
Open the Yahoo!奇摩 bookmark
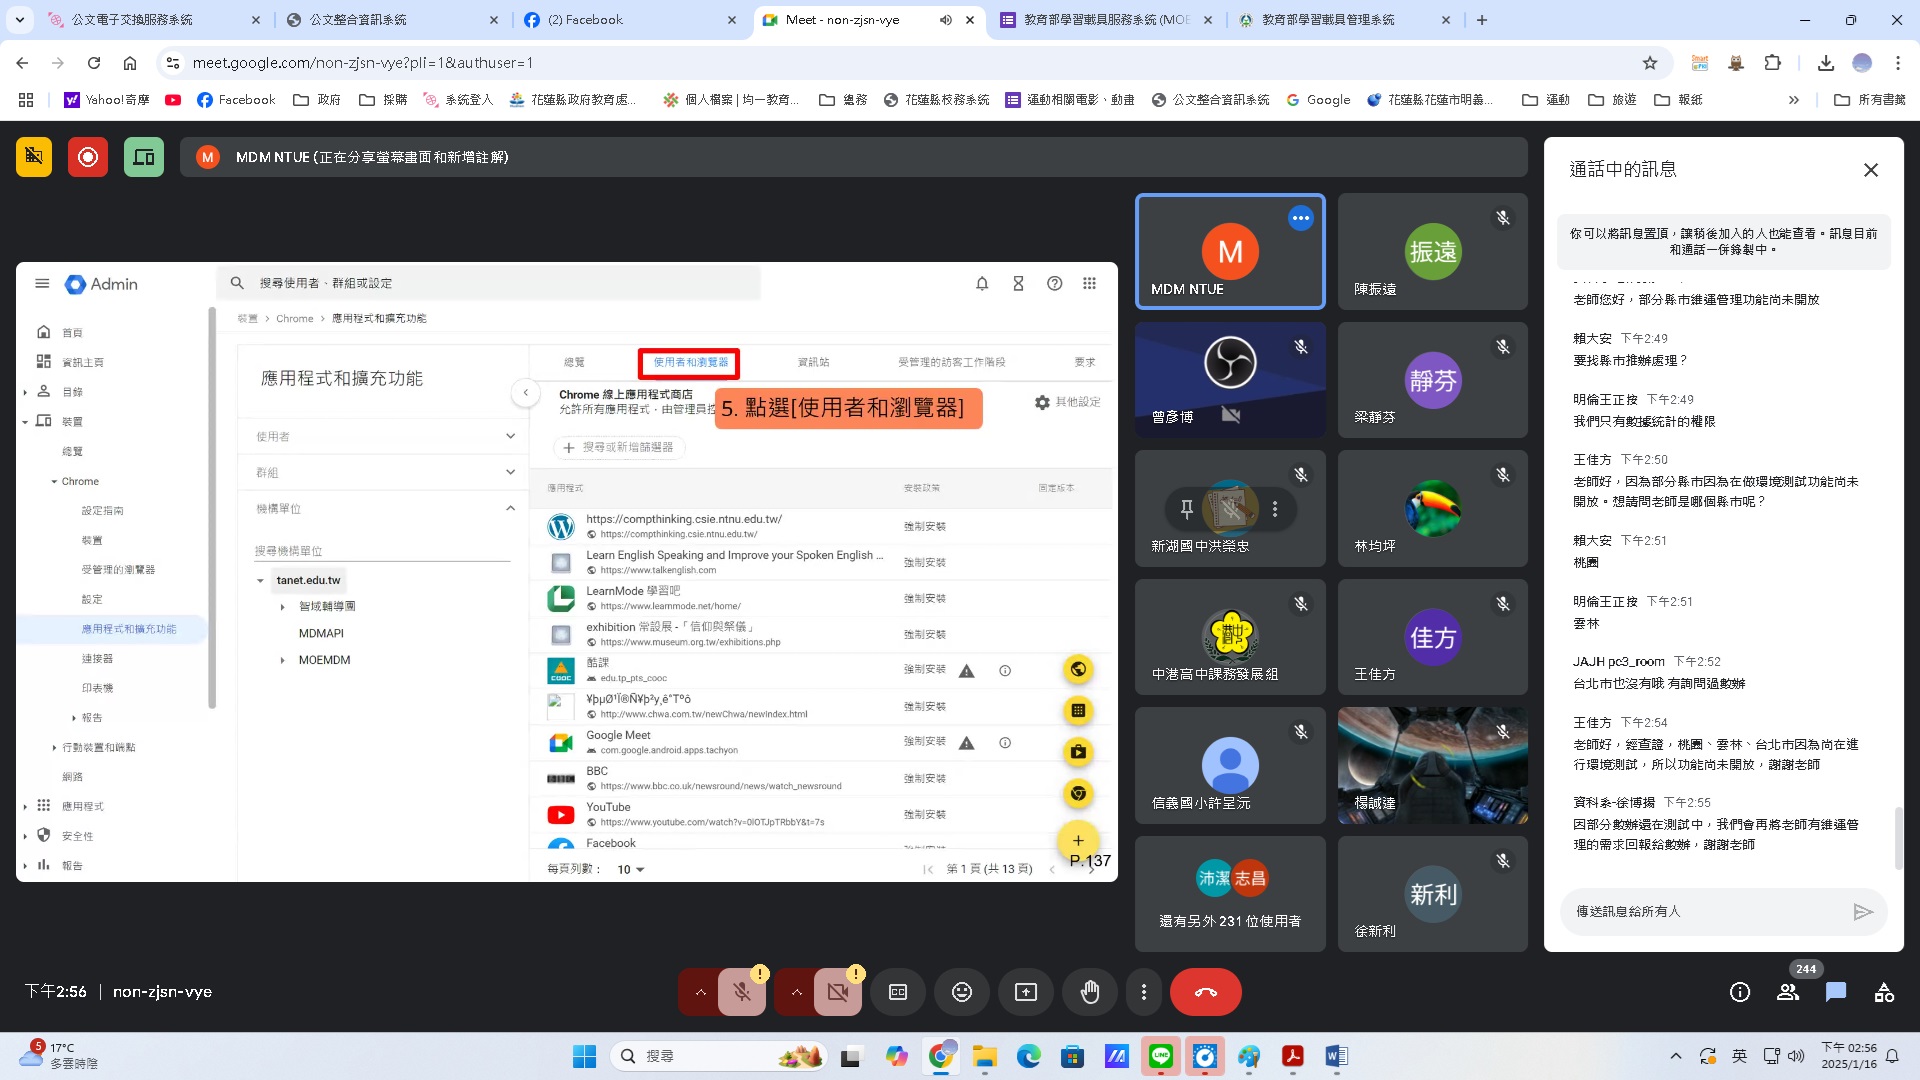click(107, 100)
